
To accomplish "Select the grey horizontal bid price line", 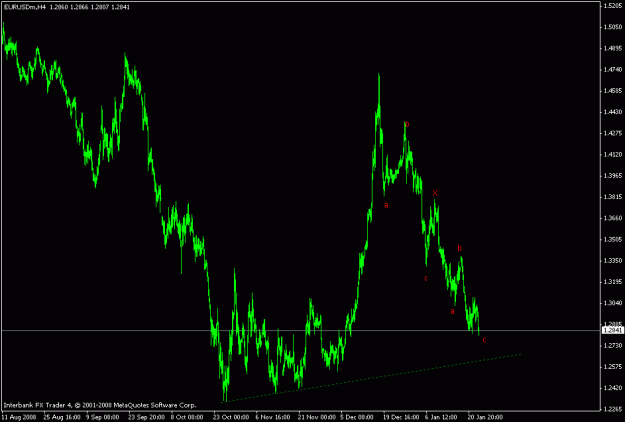I will 301,330.
